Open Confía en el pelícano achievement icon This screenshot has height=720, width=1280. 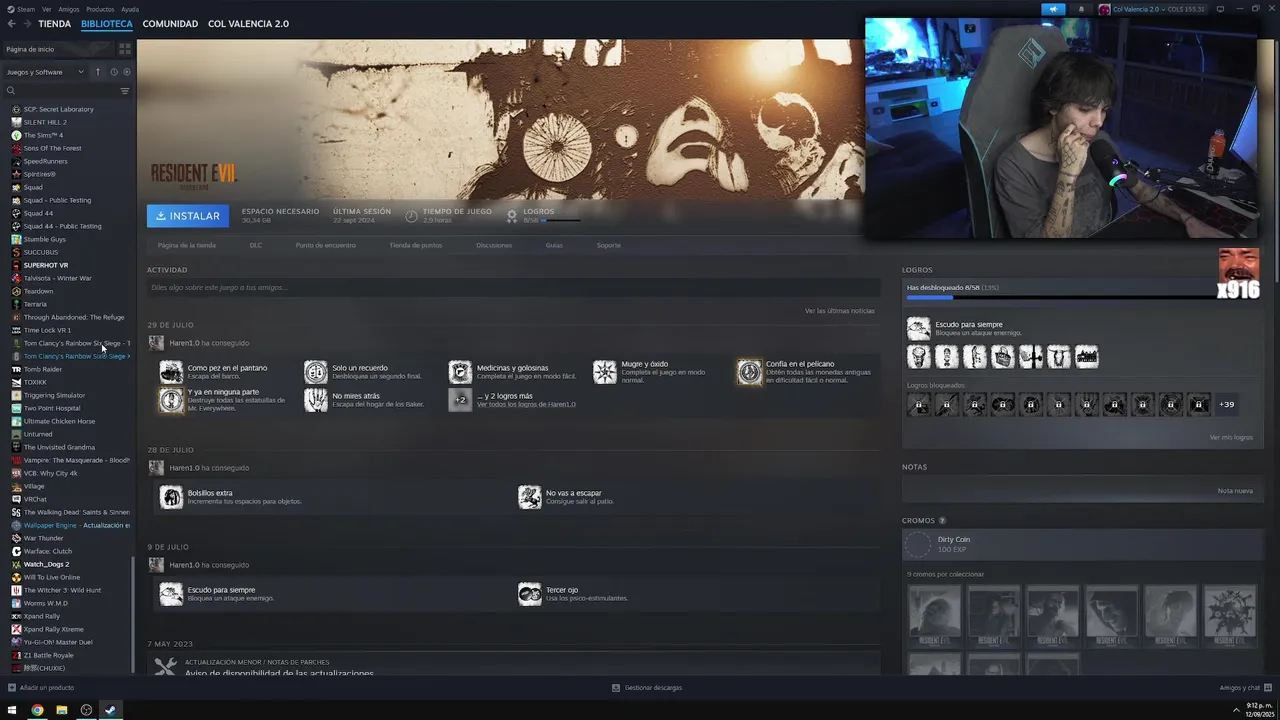pos(749,372)
